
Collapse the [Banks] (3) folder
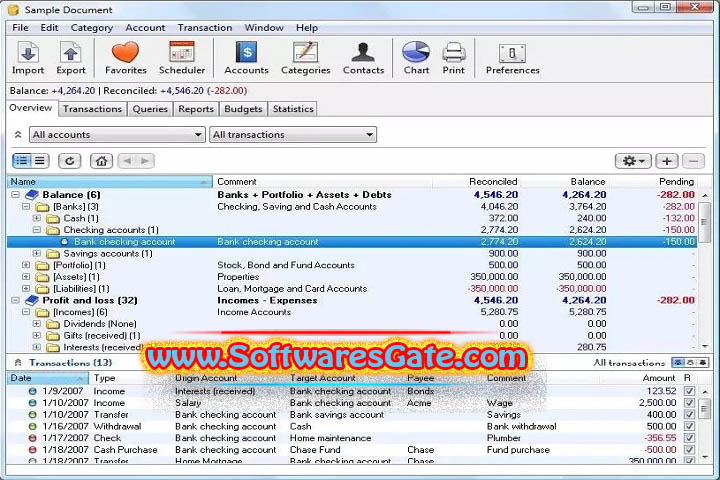click(x=26, y=207)
